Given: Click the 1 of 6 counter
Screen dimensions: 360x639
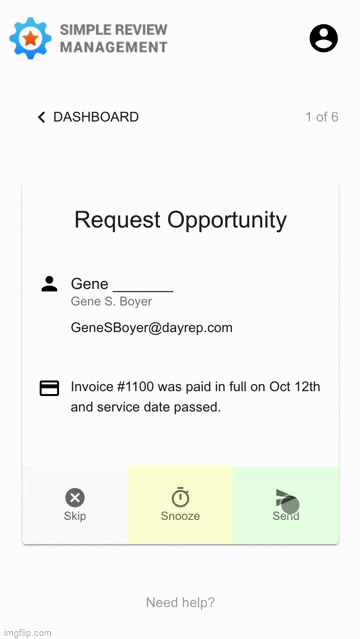Looking at the screenshot, I should [322, 117].
